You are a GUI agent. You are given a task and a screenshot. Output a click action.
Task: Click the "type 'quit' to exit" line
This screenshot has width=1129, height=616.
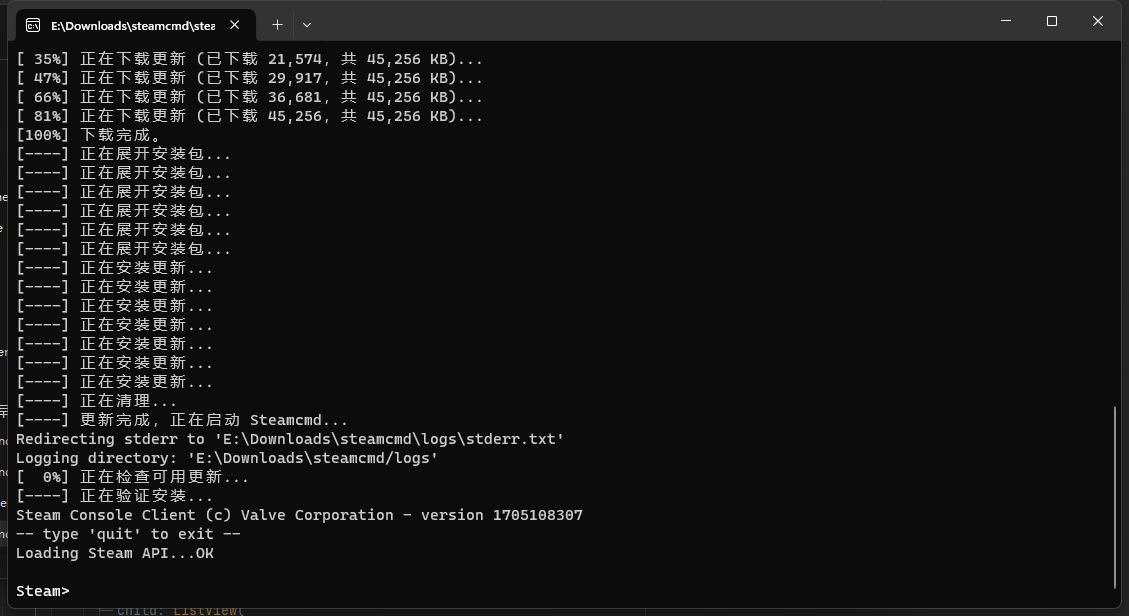click(x=128, y=534)
